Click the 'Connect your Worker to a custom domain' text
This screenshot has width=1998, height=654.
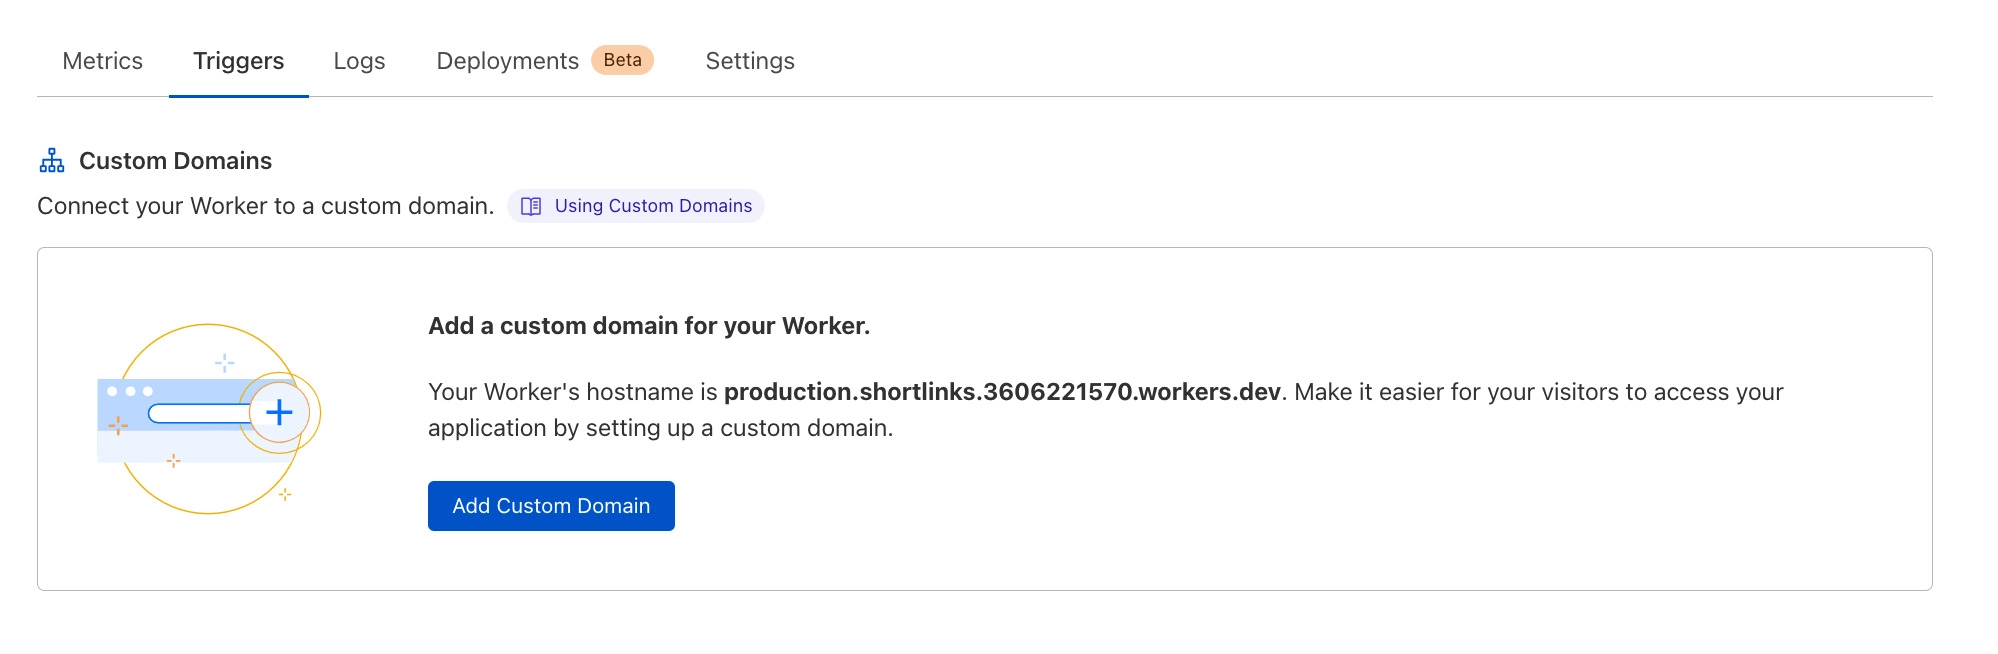click(265, 206)
